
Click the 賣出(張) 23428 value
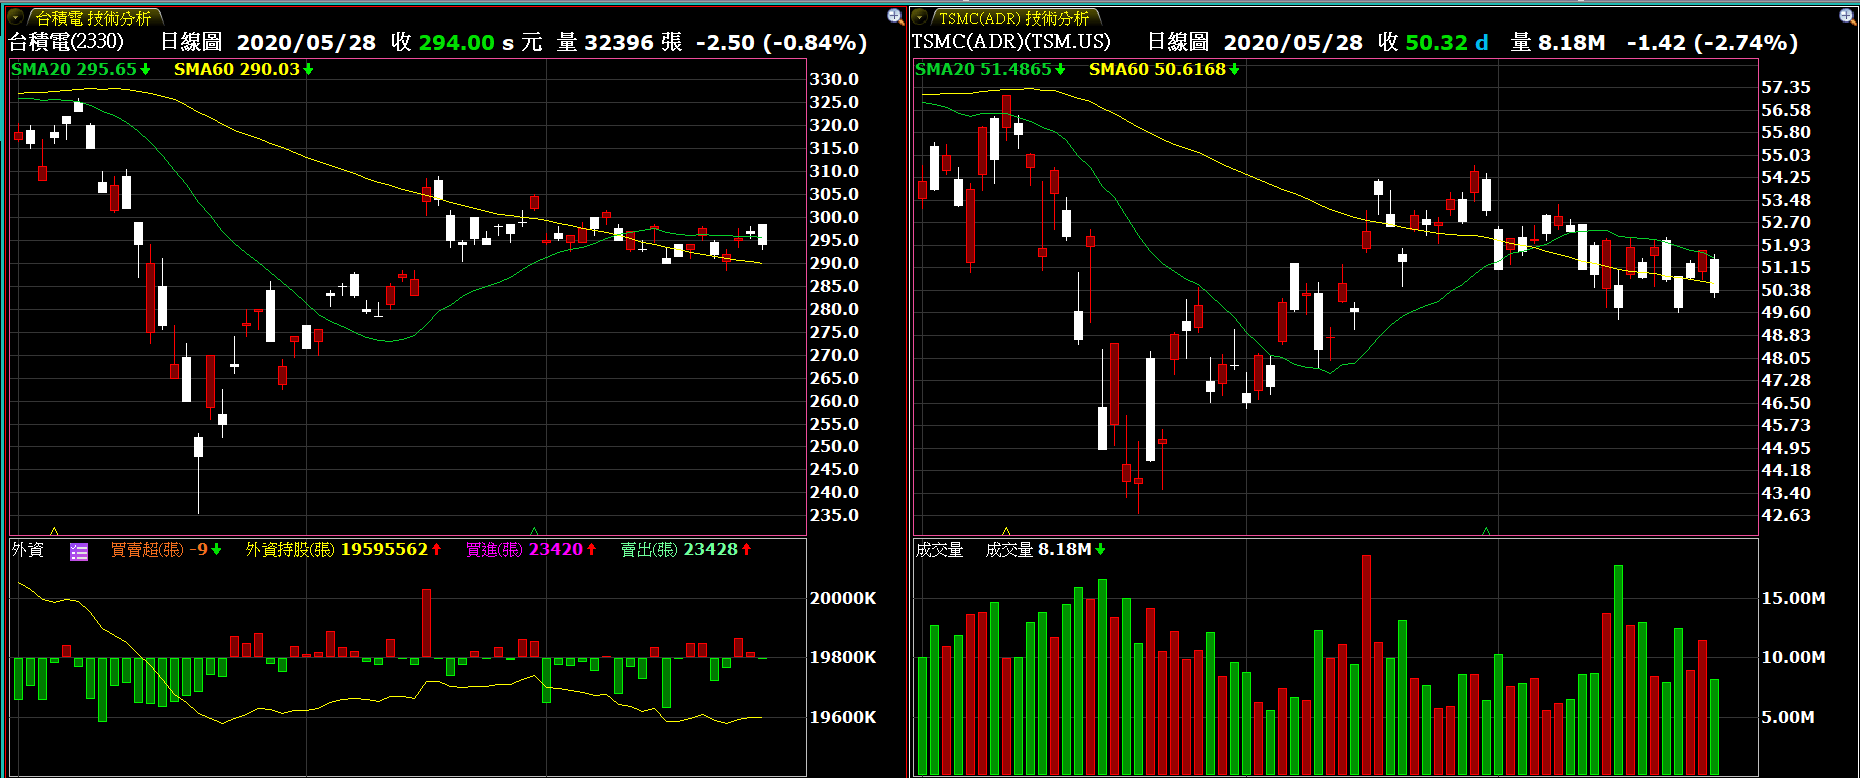[x=686, y=550]
